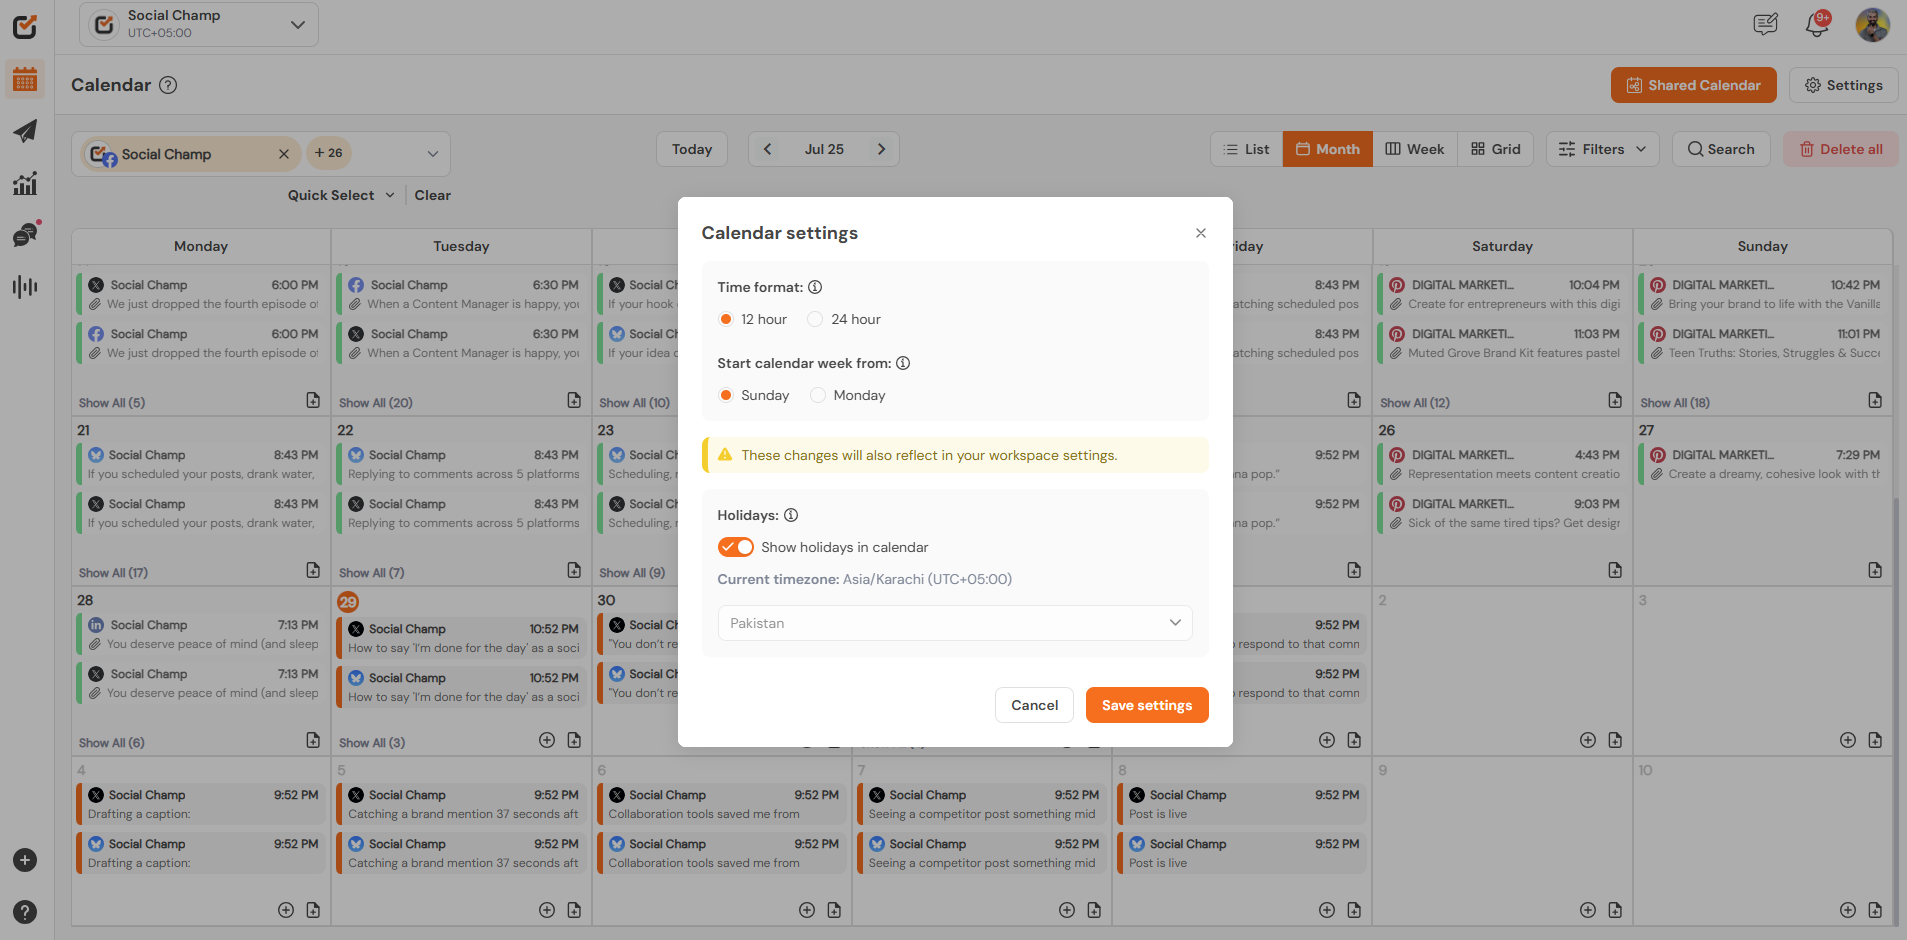Go to previous month arrow

768,149
